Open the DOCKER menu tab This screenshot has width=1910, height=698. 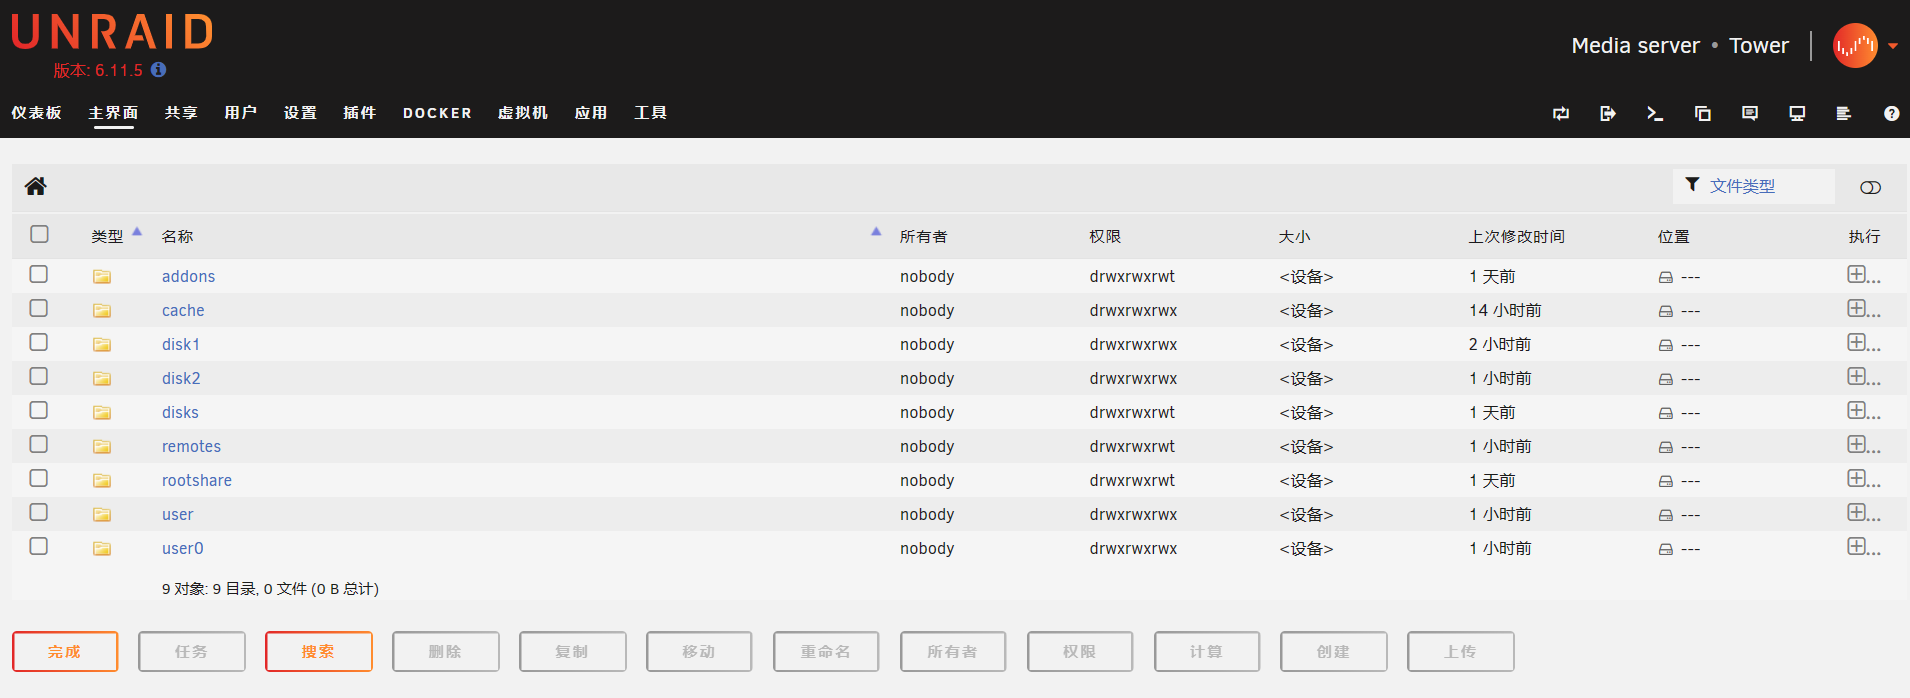[x=437, y=113]
